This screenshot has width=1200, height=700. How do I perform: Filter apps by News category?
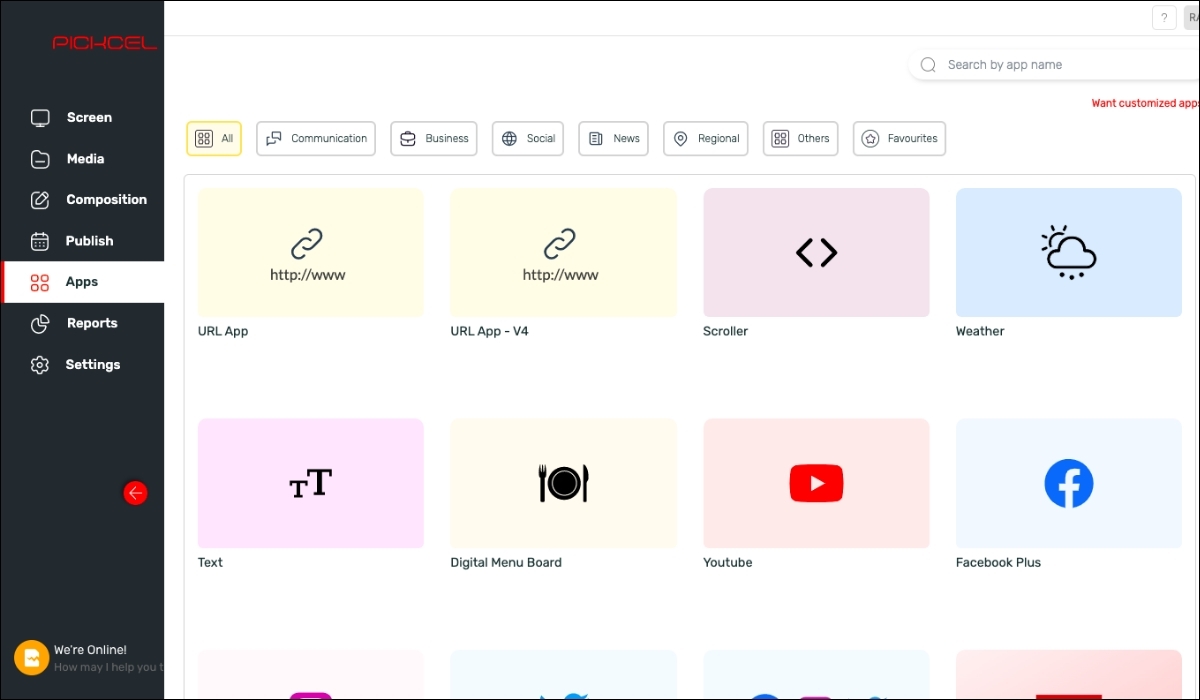pos(614,139)
